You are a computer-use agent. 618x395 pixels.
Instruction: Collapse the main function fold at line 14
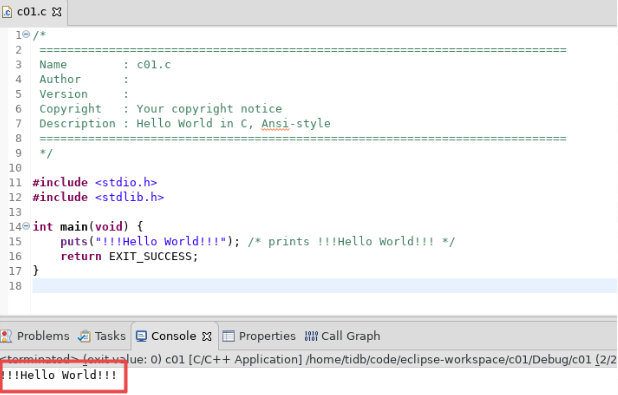tap(26, 226)
